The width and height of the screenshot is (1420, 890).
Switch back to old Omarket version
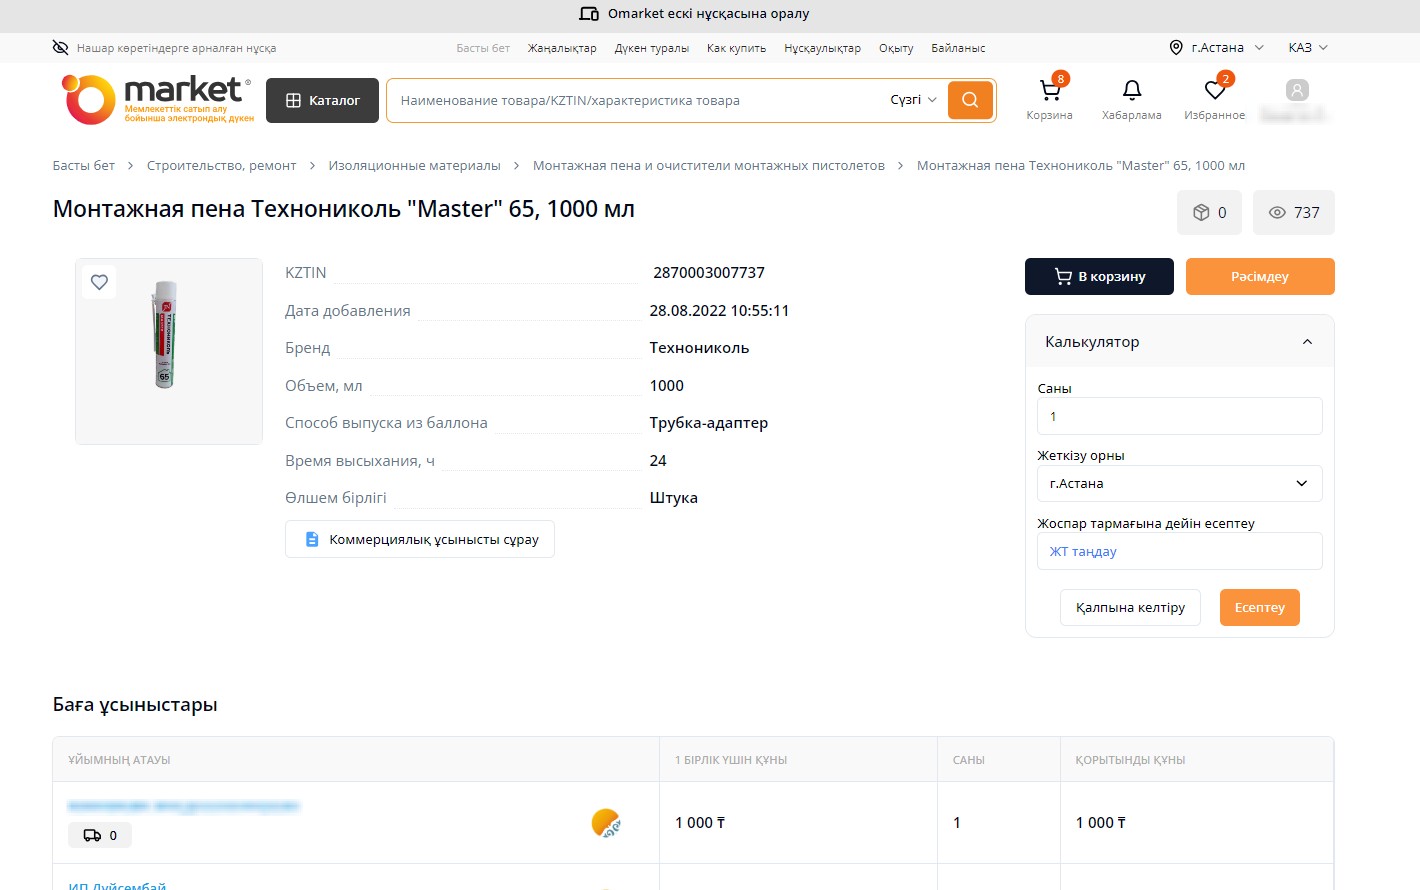pos(696,14)
